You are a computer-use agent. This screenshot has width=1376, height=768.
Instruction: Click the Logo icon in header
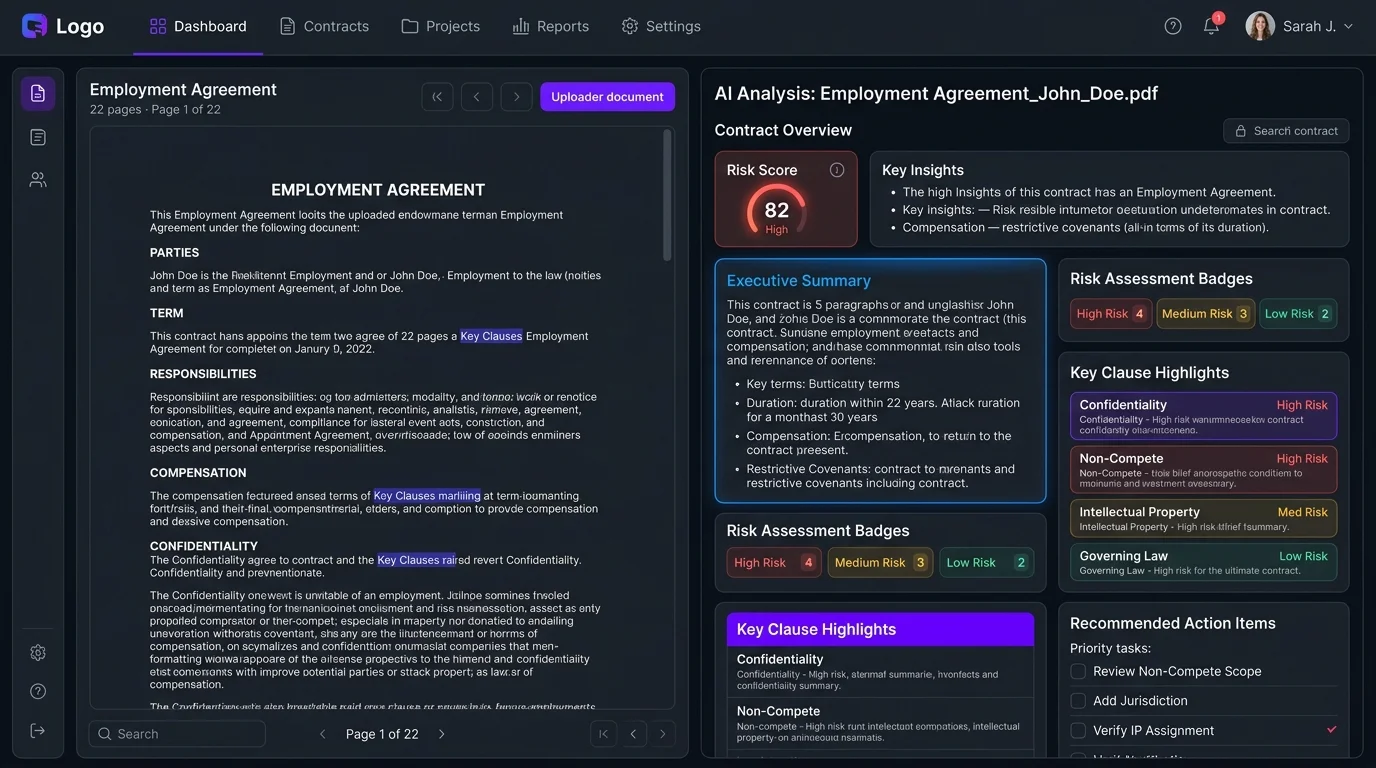(x=34, y=26)
